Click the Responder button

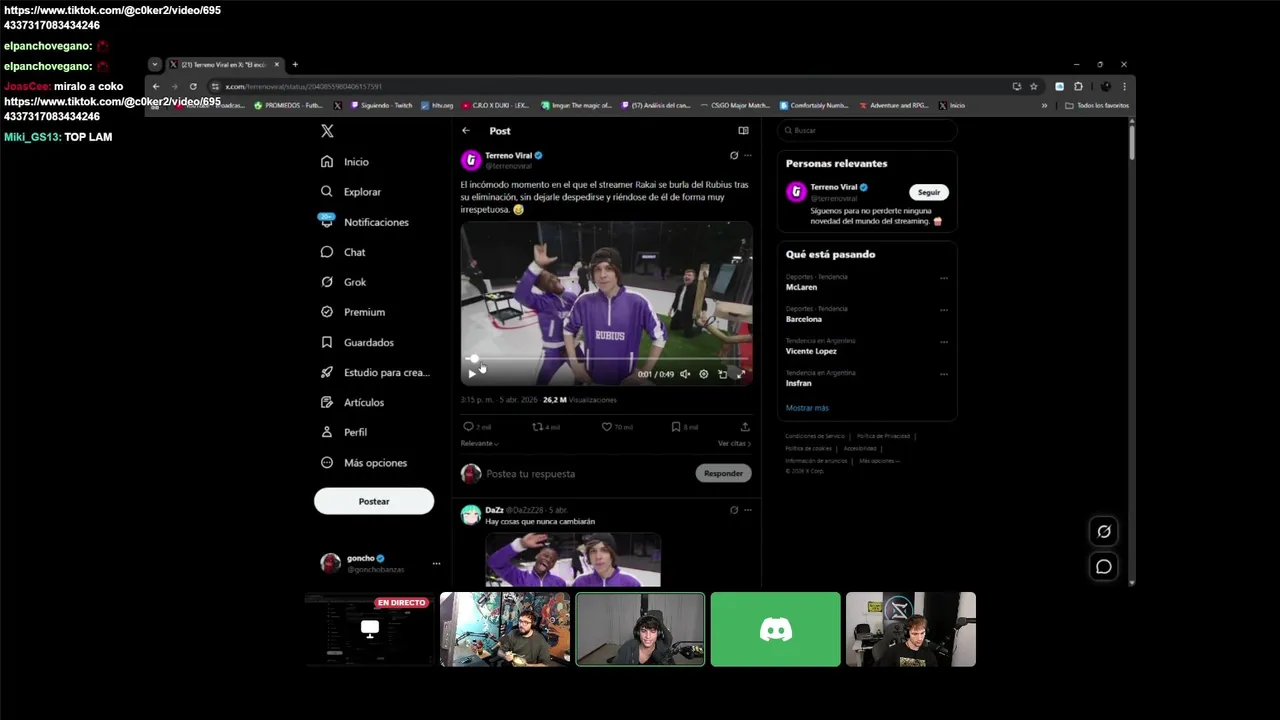(723, 473)
